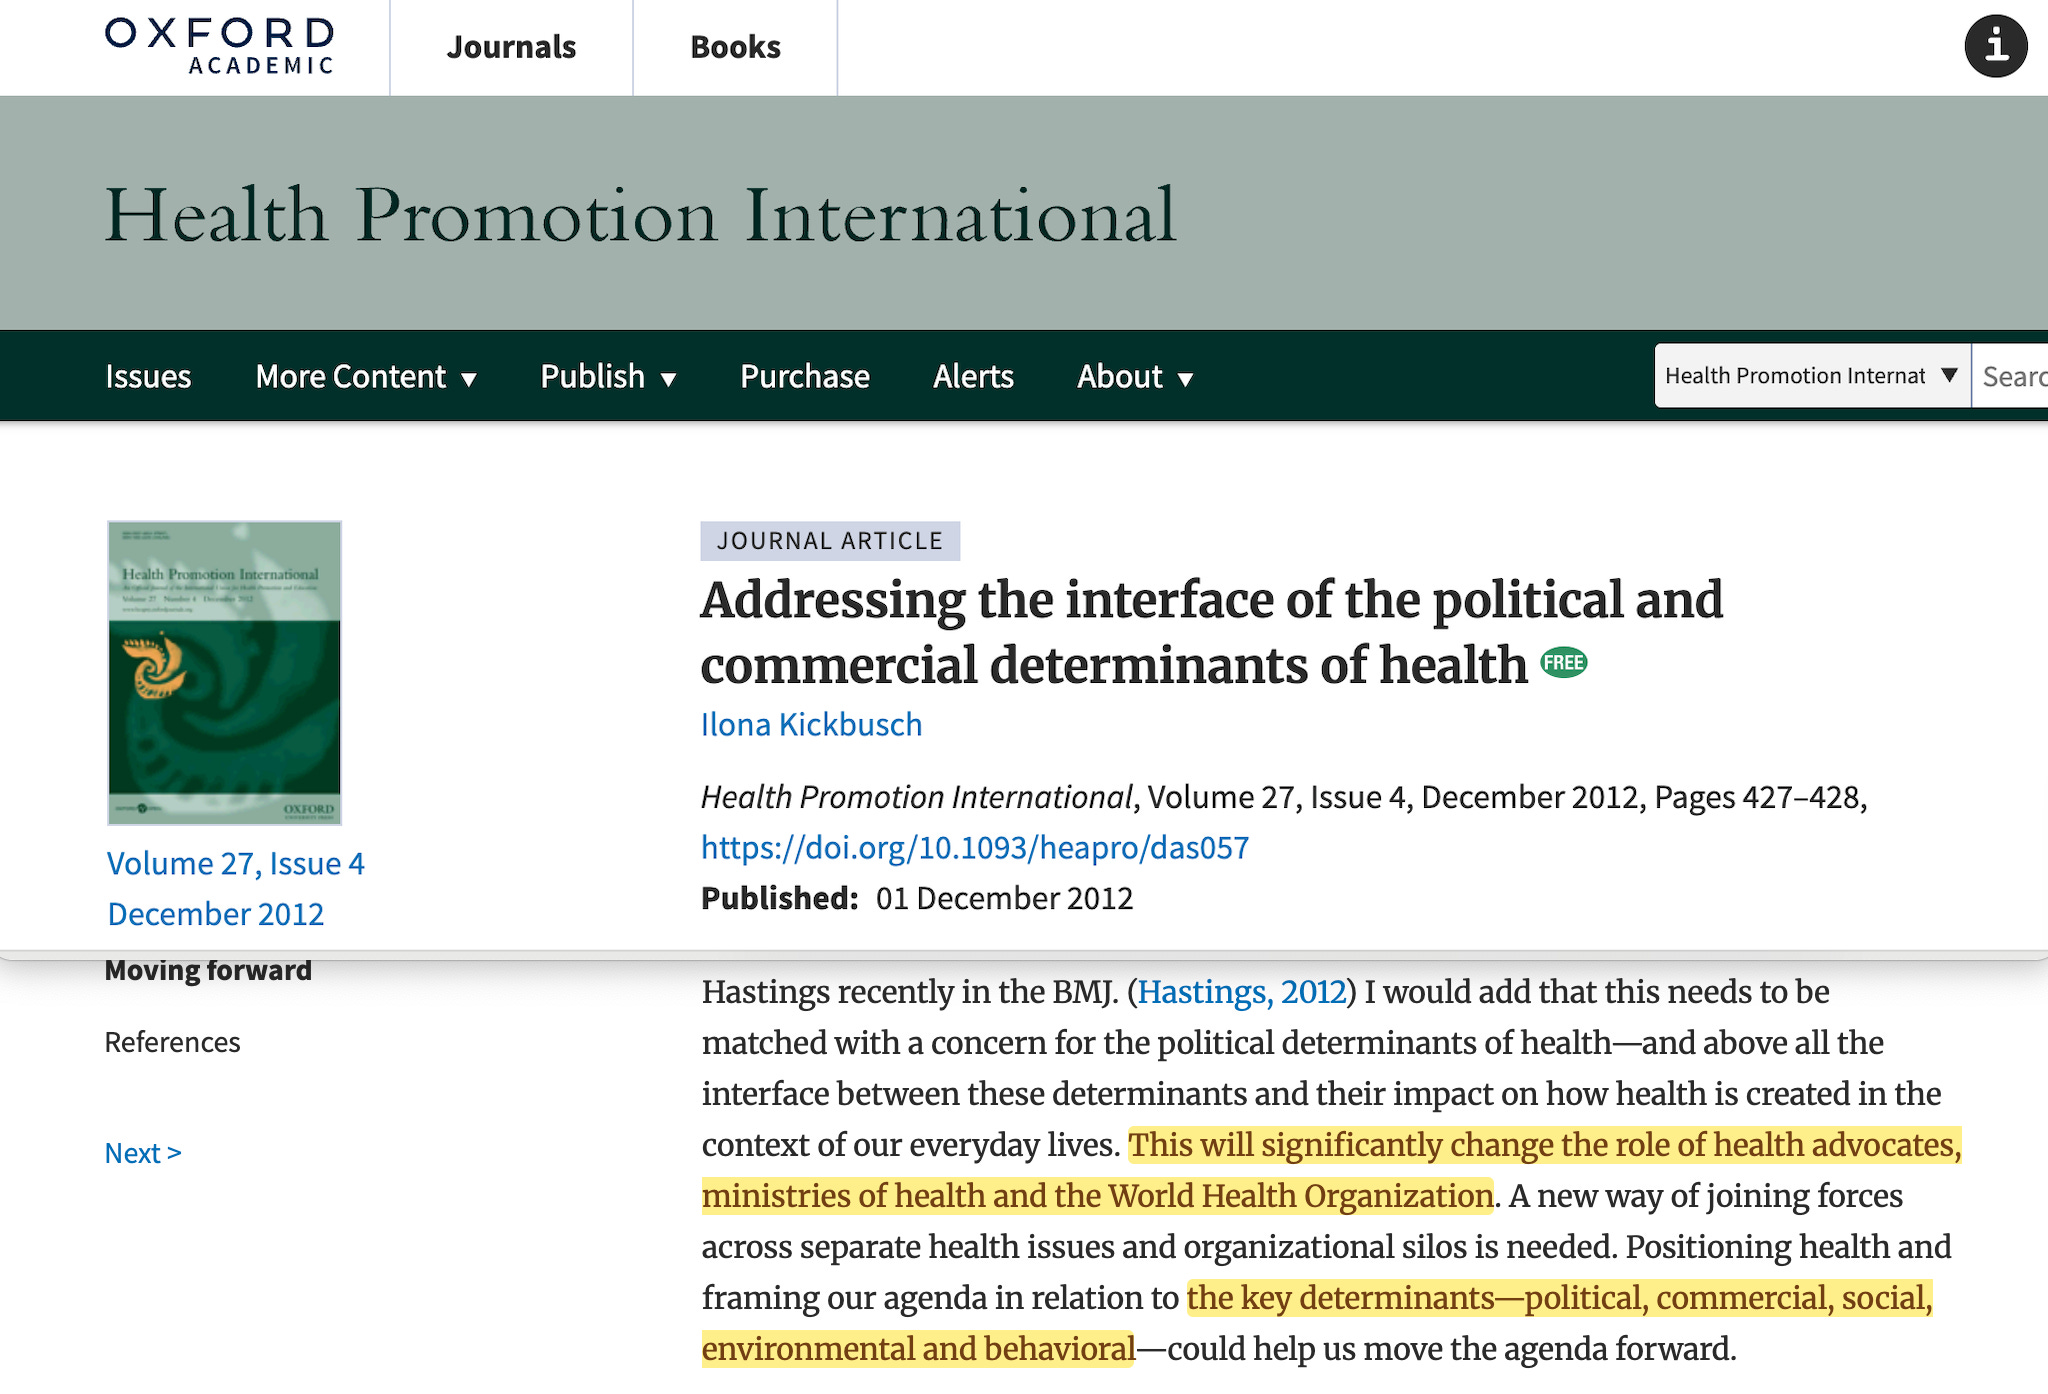Follow the Hastings, 2012 citation link
This screenshot has width=2048, height=1394.
[1241, 991]
